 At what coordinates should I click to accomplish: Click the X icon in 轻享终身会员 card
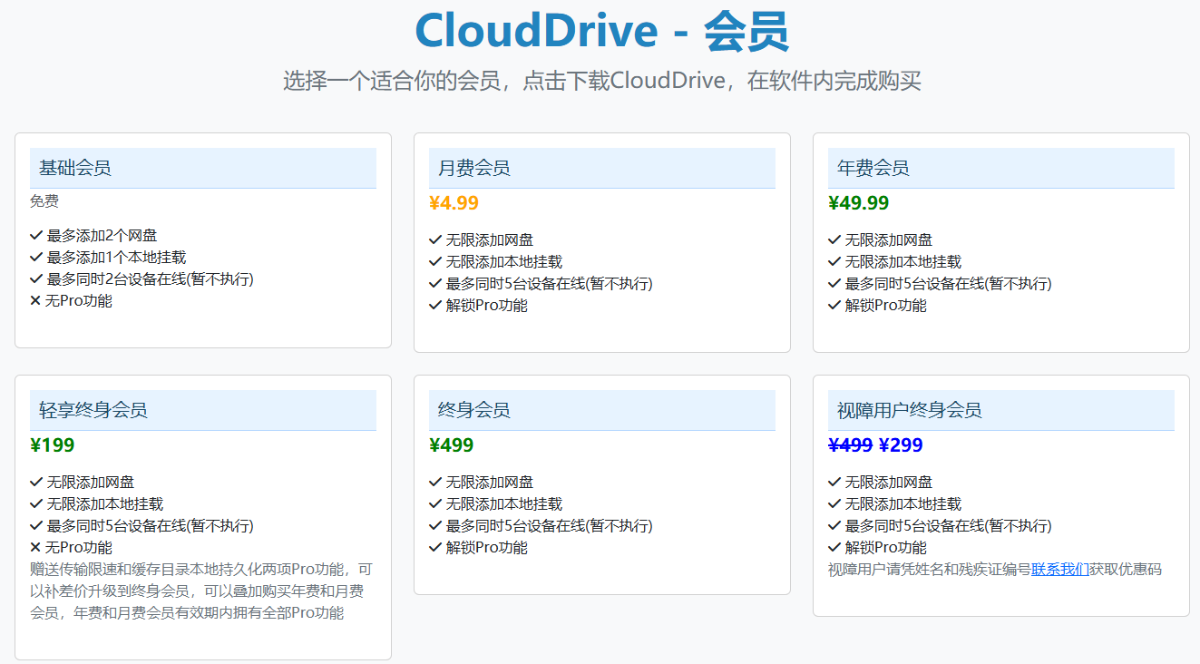tap(37, 547)
